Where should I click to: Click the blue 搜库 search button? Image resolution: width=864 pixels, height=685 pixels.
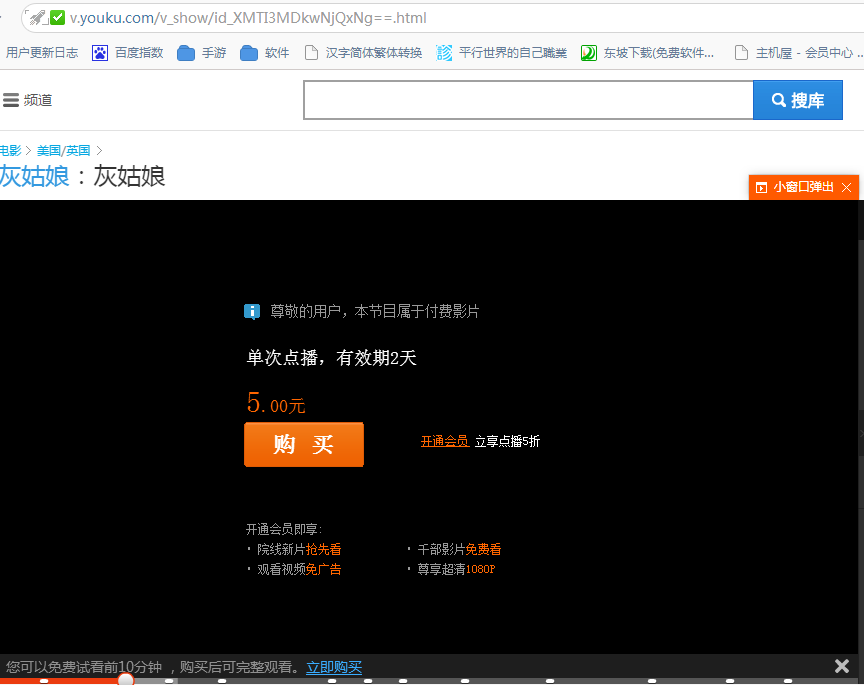click(x=798, y=100)
